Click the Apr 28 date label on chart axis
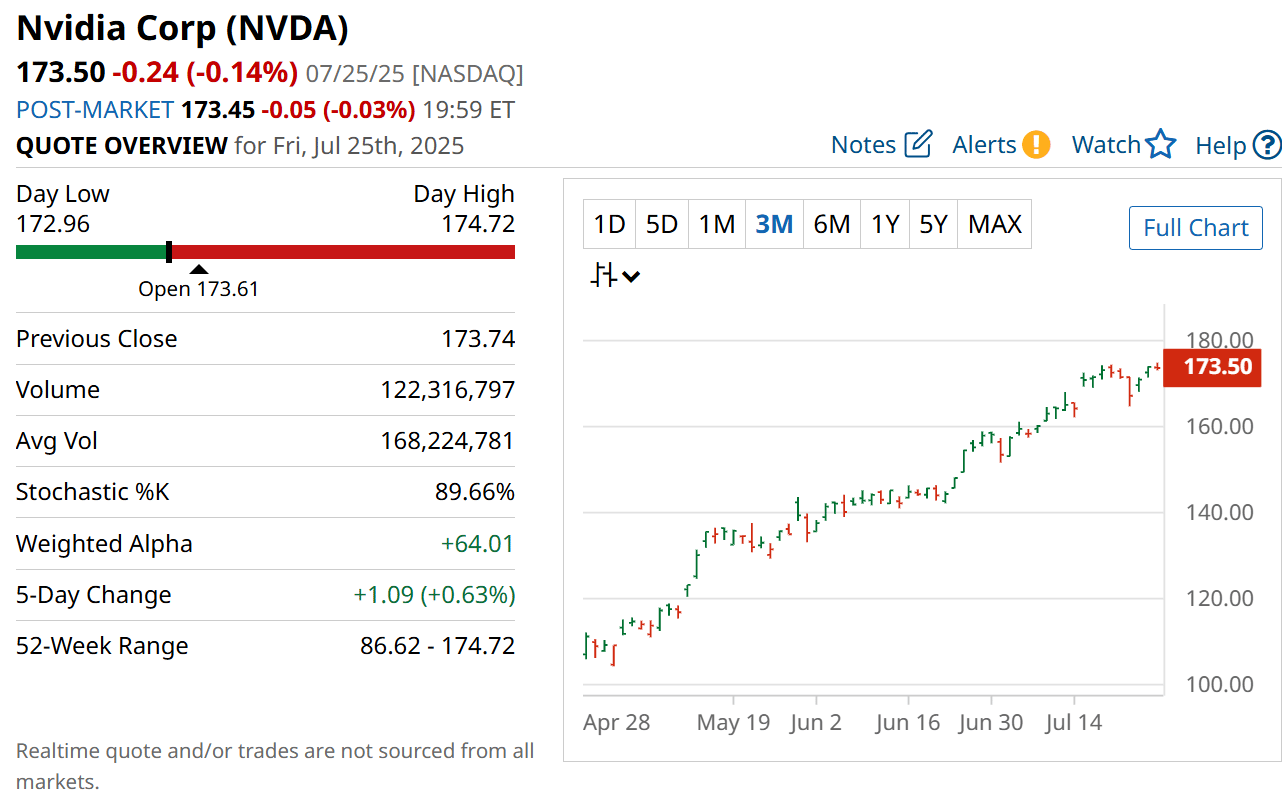The image size is (1288, 804). click(x=617, y=722)
